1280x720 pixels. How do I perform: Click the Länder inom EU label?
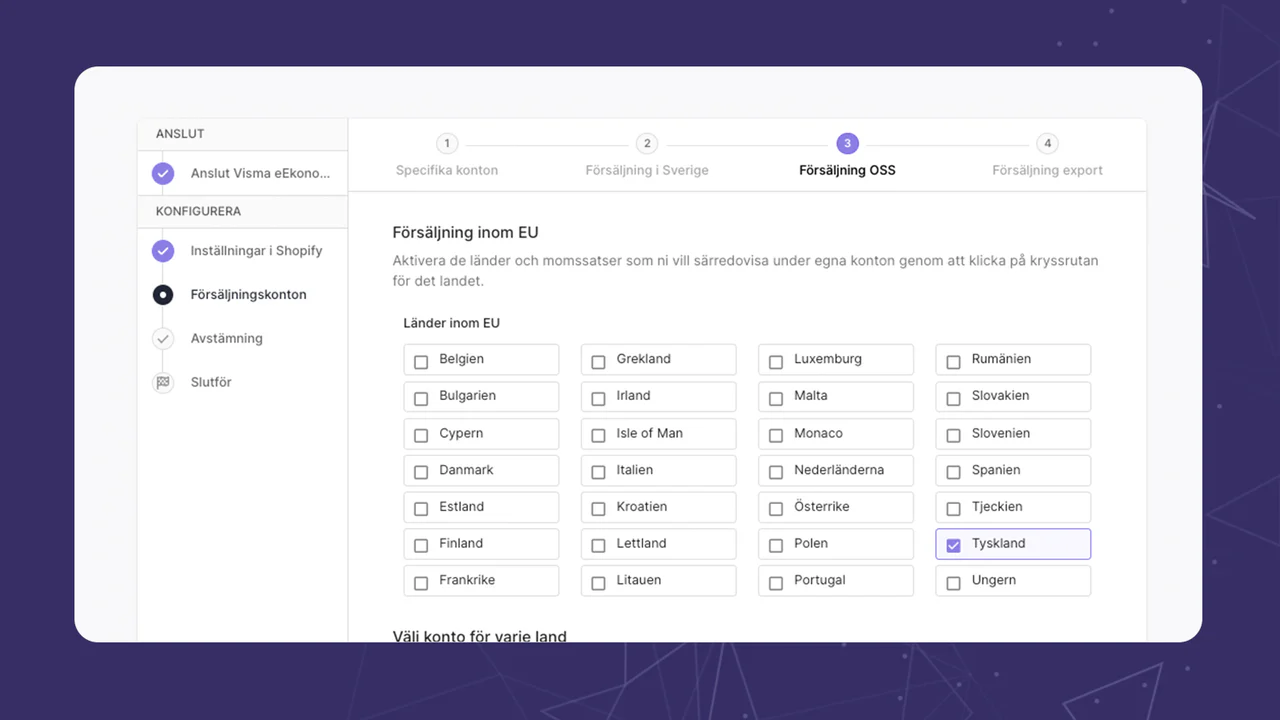[x=452, y=323]
